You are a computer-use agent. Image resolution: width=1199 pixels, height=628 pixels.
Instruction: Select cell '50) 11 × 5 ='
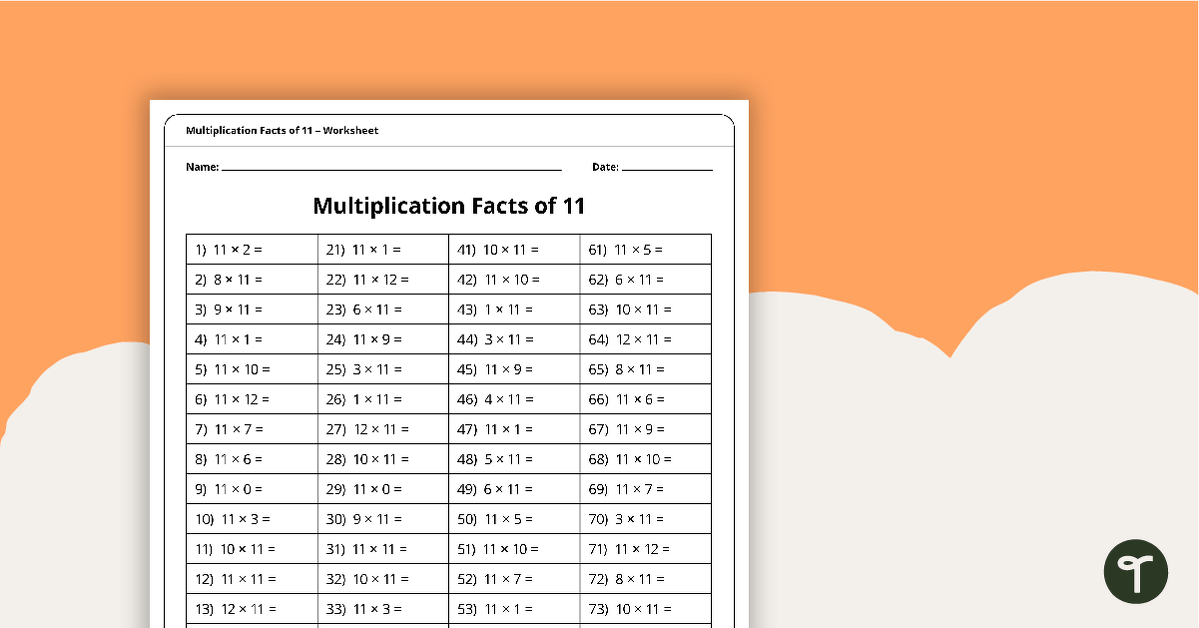click(x=515, y=519)
